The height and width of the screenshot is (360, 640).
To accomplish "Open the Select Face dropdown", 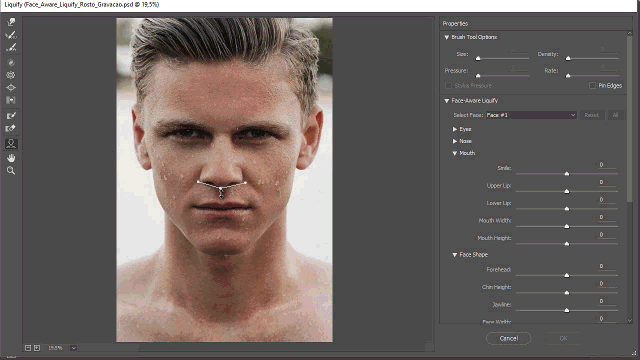I will click(531, 115).
